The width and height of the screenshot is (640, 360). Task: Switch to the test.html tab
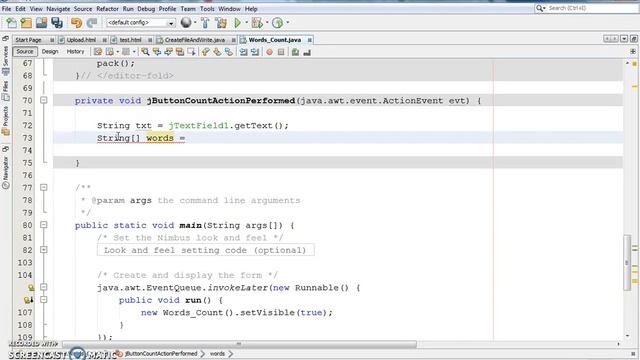(x=130, y=40)
